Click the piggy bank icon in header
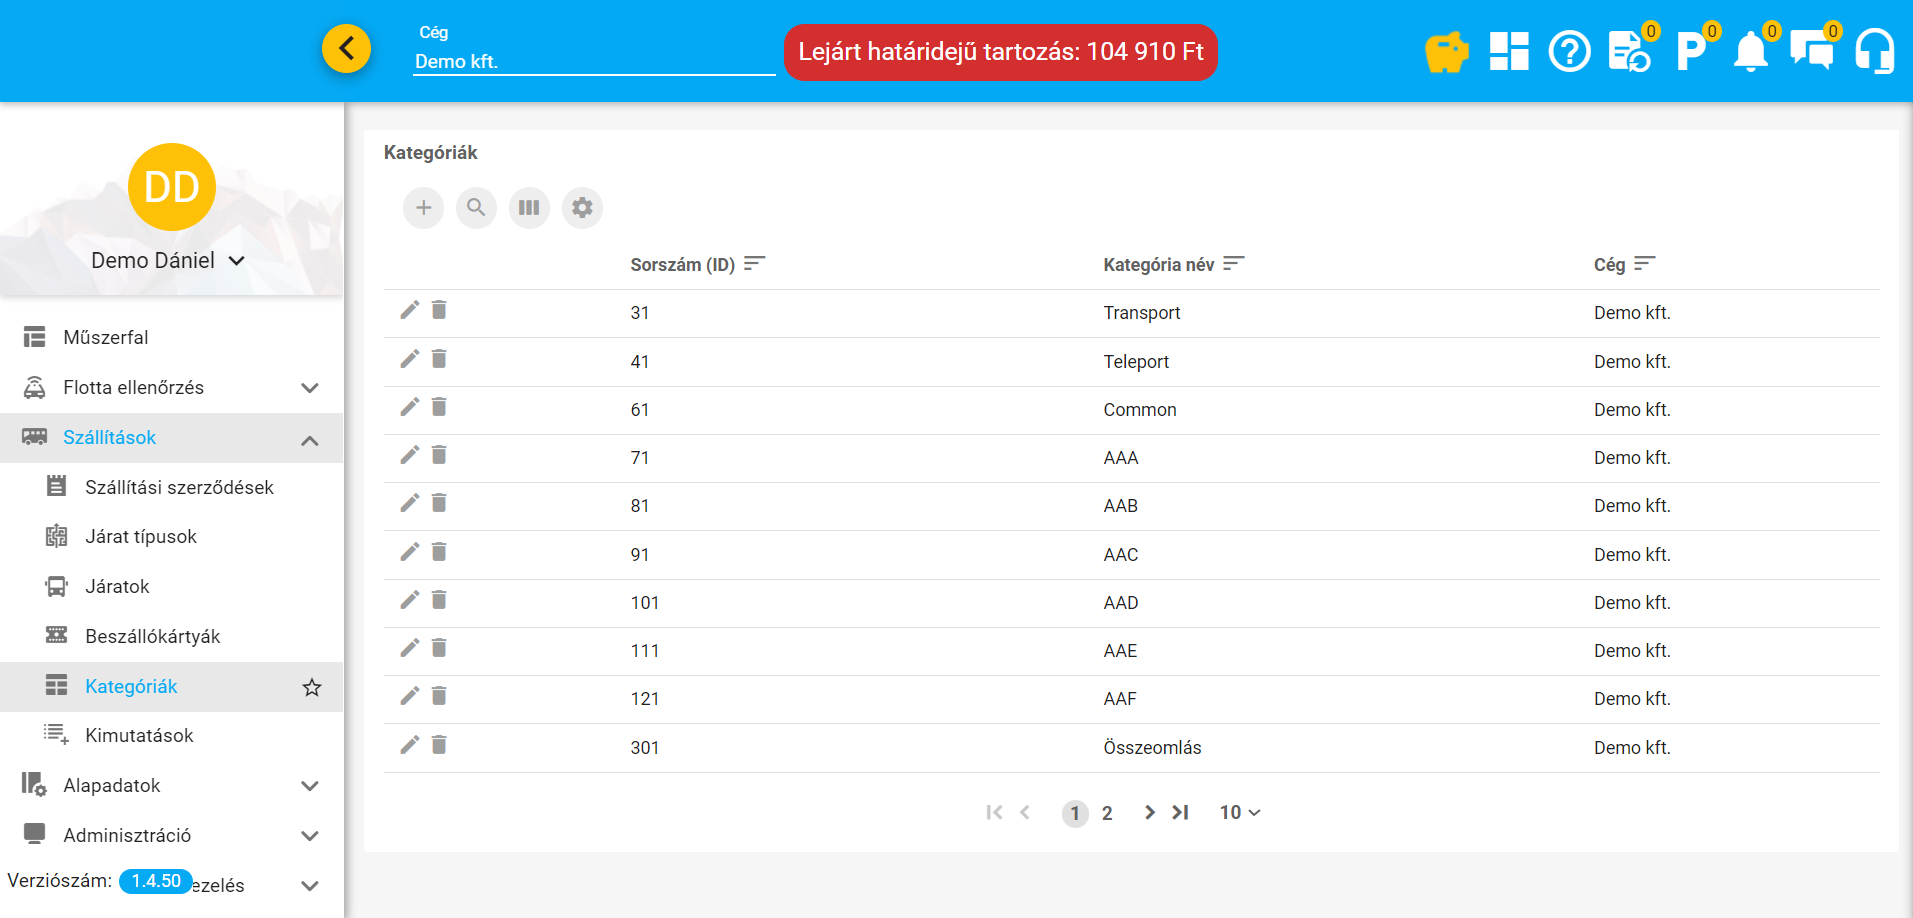Image resolution: width=1913 pixels, height=918 pixels. click(1446, 52)
